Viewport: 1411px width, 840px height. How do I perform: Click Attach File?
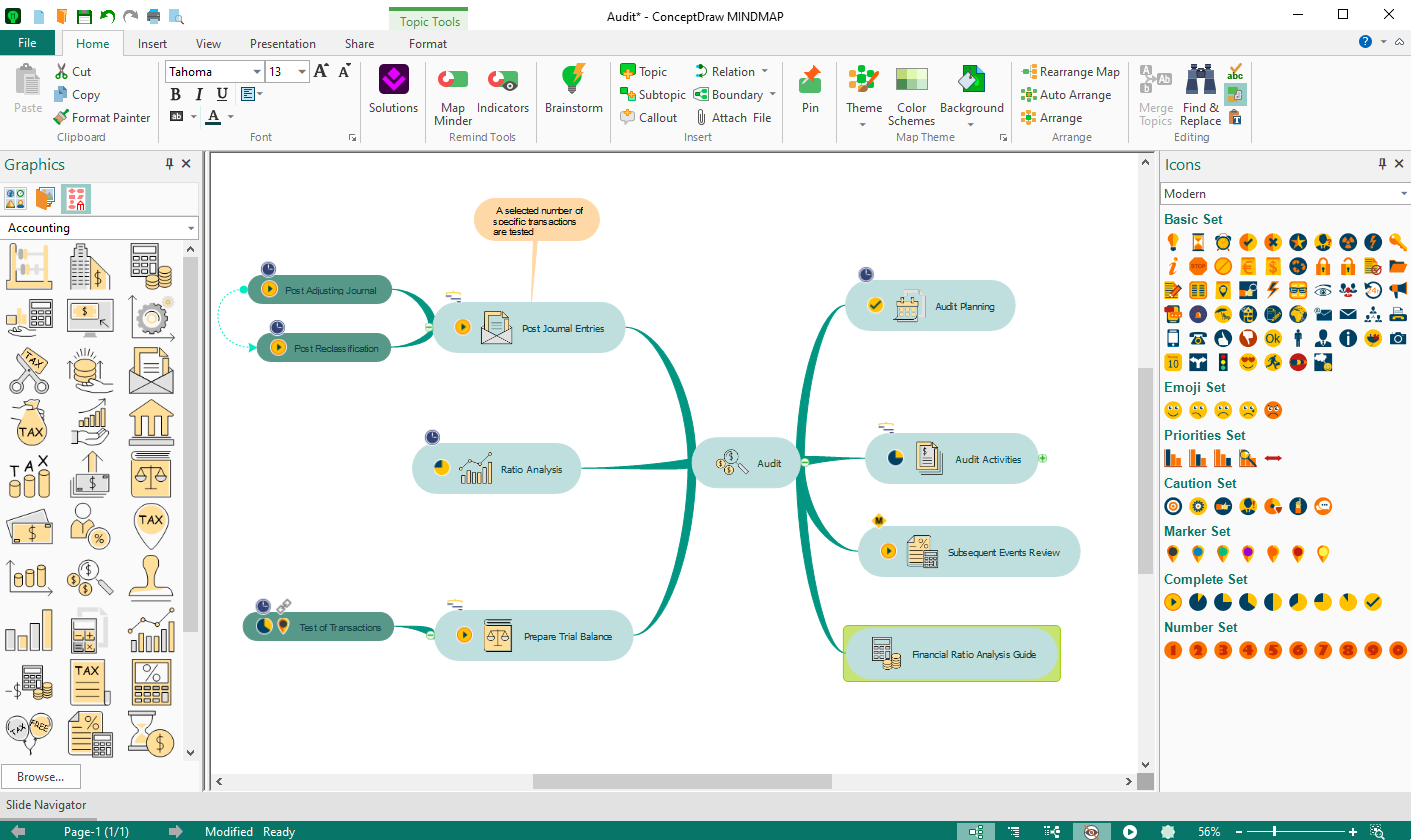click(734, 117)
